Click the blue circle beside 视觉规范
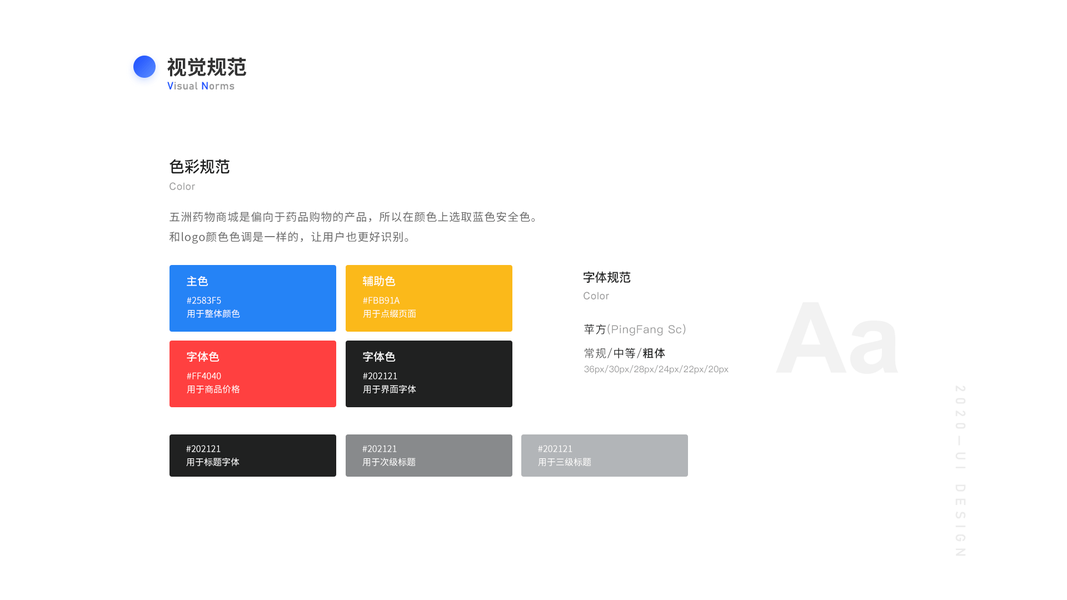This screenshot has width=1067, height=600. pyautogui.click(x=144, y=67)
